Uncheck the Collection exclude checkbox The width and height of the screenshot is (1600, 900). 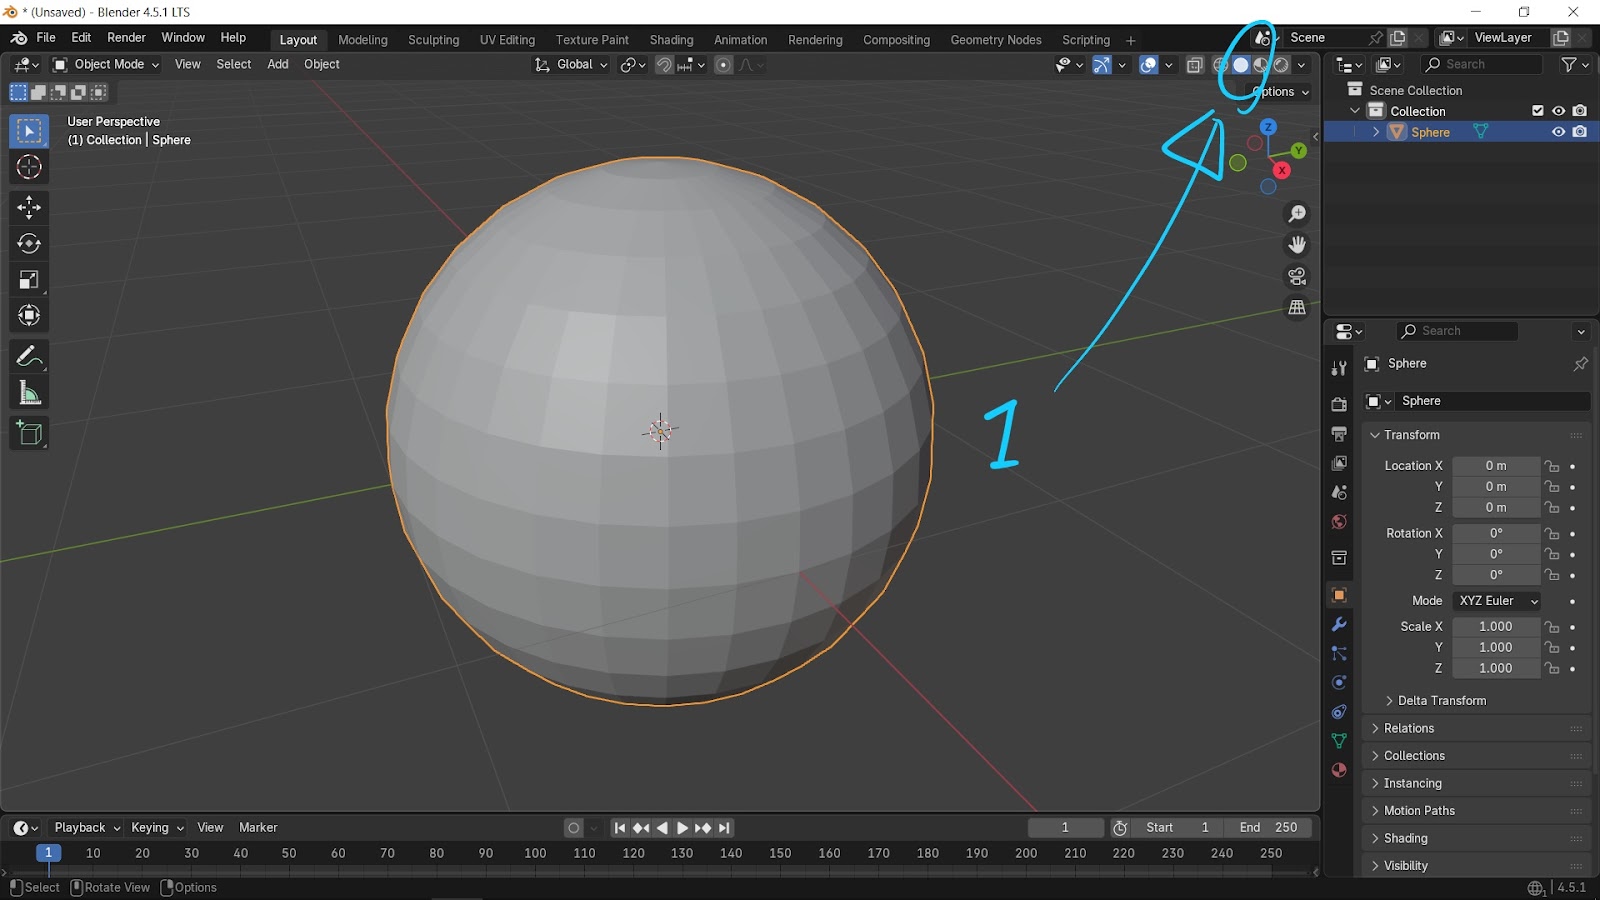(1538, 111)
